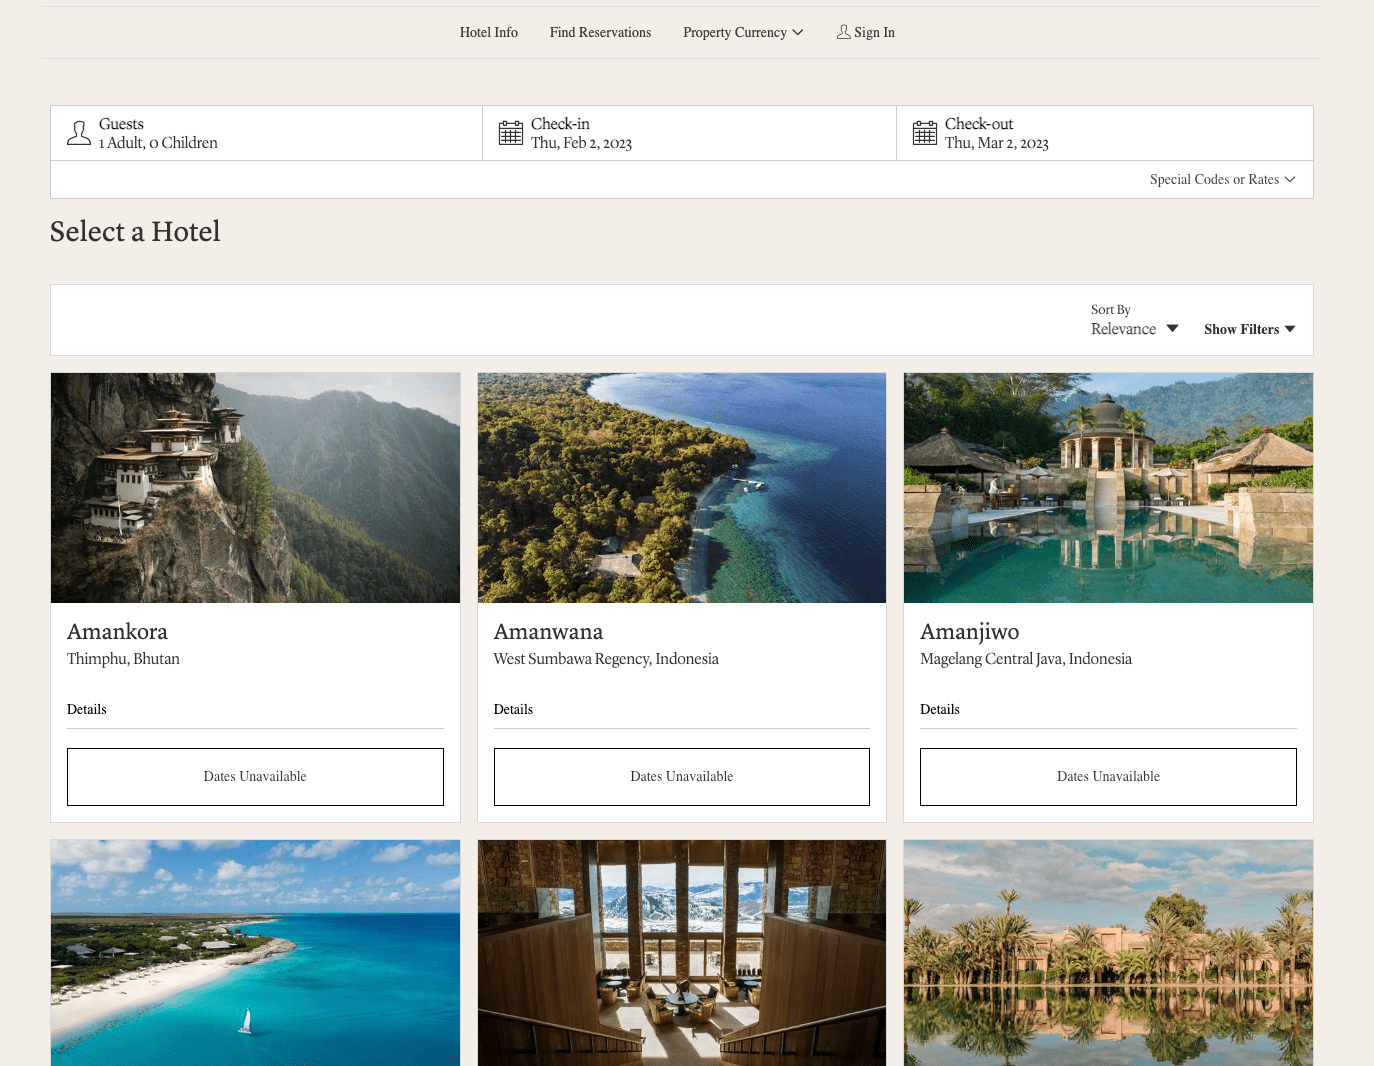Open the Amanjiwo pool photo
The height and width of the screenshot is (1066, 1374).
[x=1108, y=488]
